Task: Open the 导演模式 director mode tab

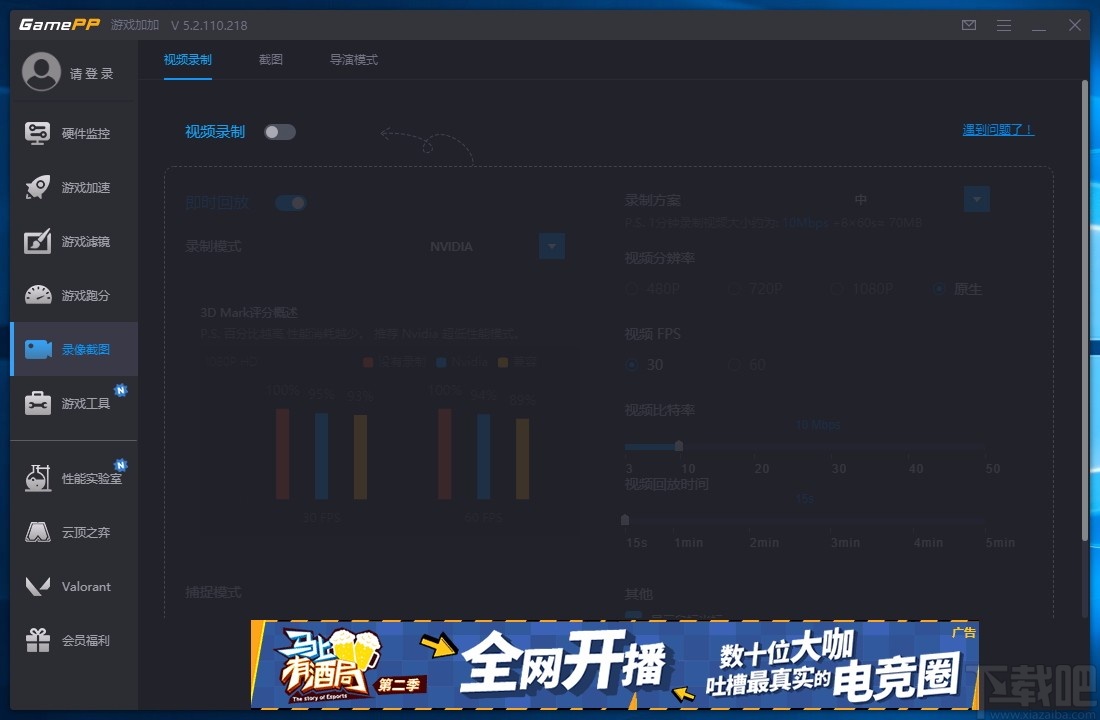Action: pyautogui.click(x=353, y=59)
